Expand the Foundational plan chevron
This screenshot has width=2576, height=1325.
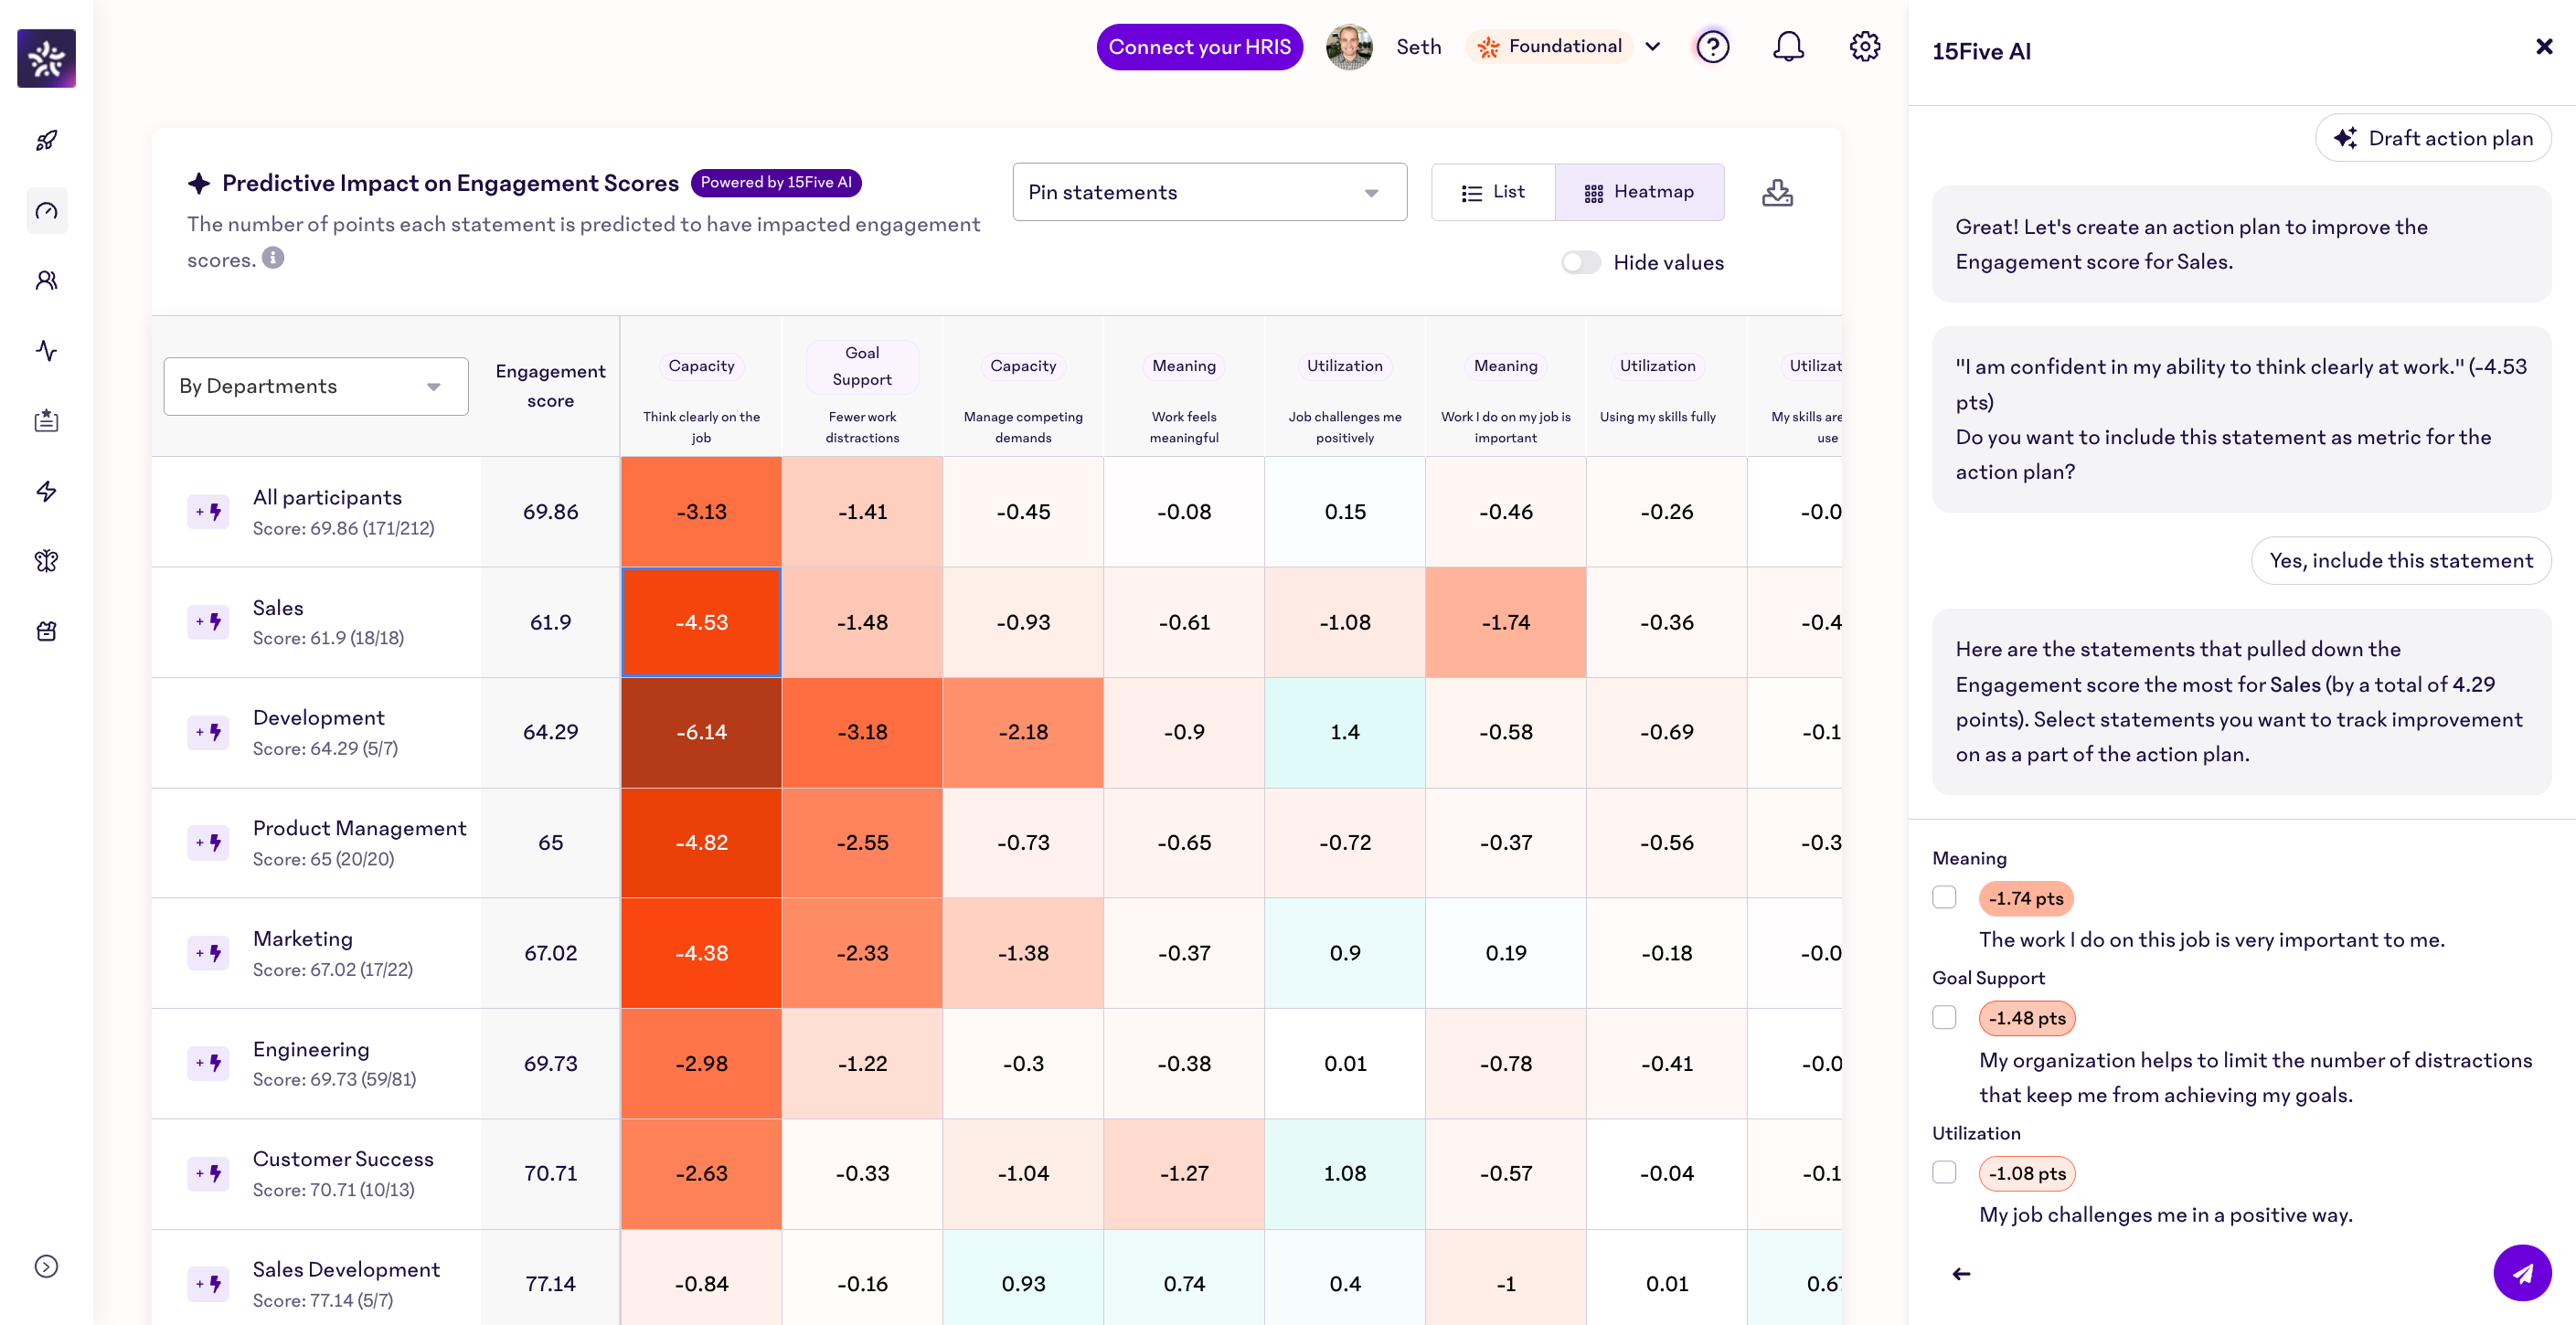(1652, 47)
